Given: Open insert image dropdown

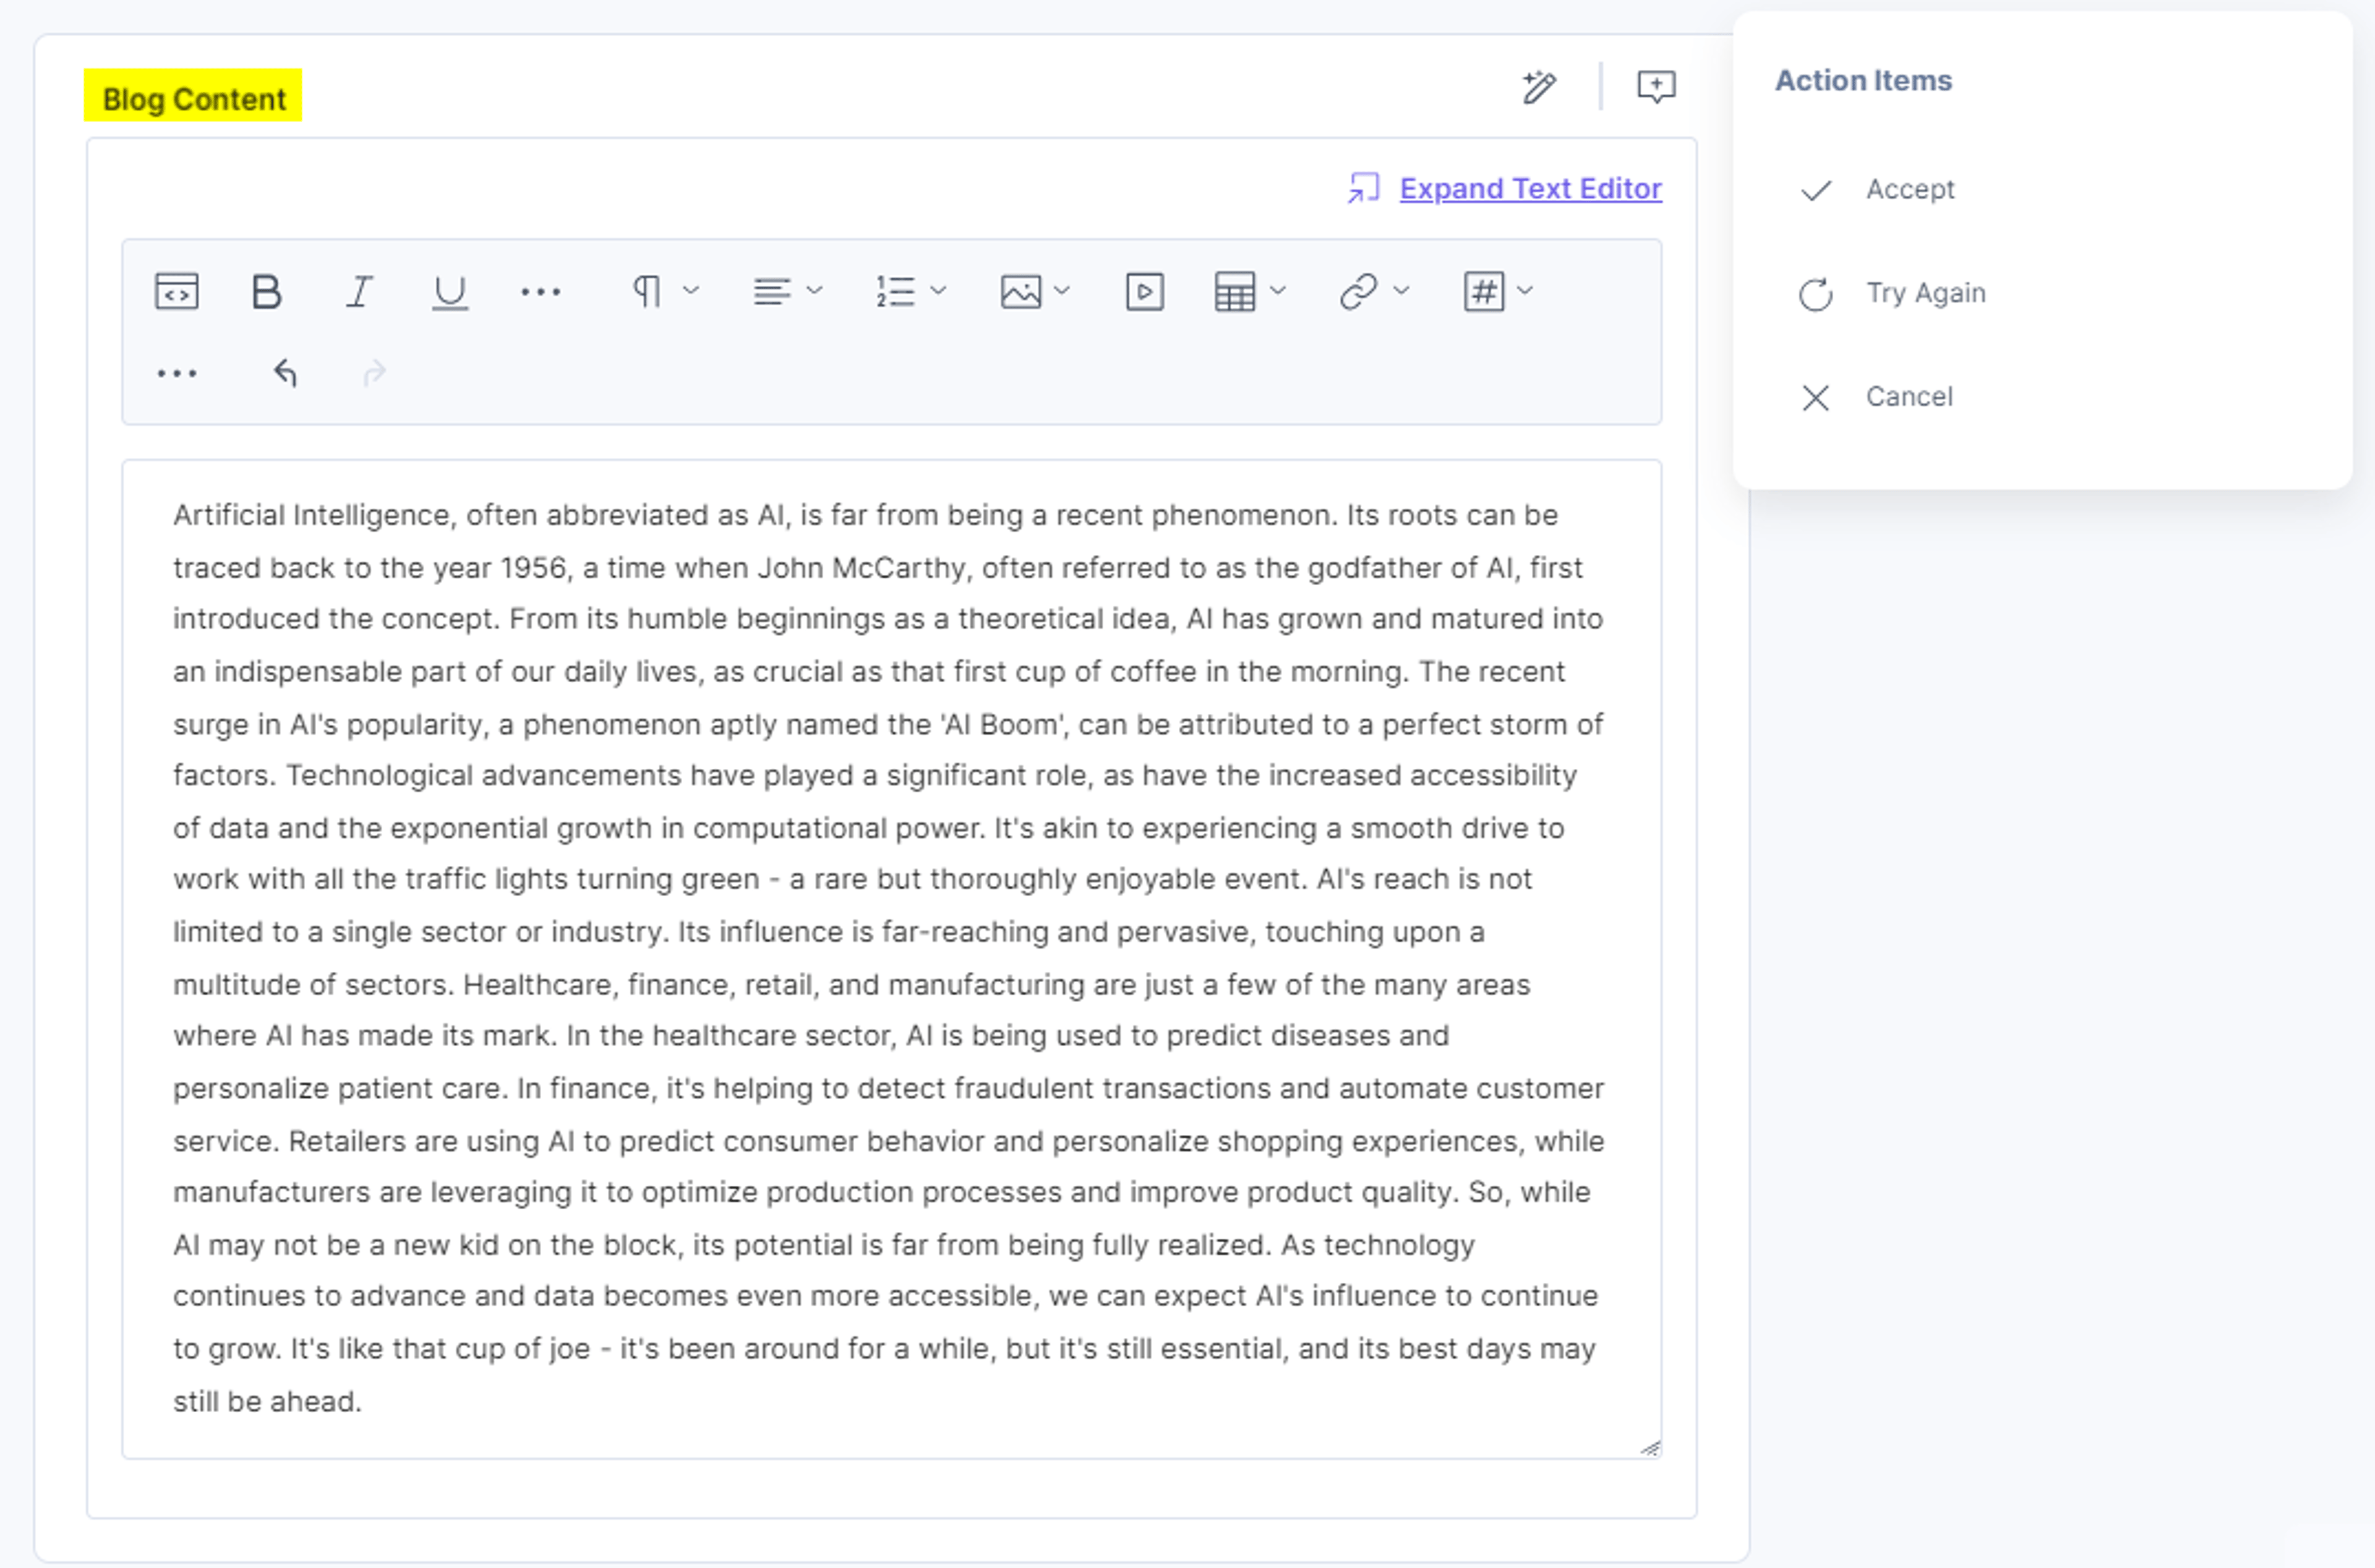Looking at the screenshot, I should (x=1035, y=292).
